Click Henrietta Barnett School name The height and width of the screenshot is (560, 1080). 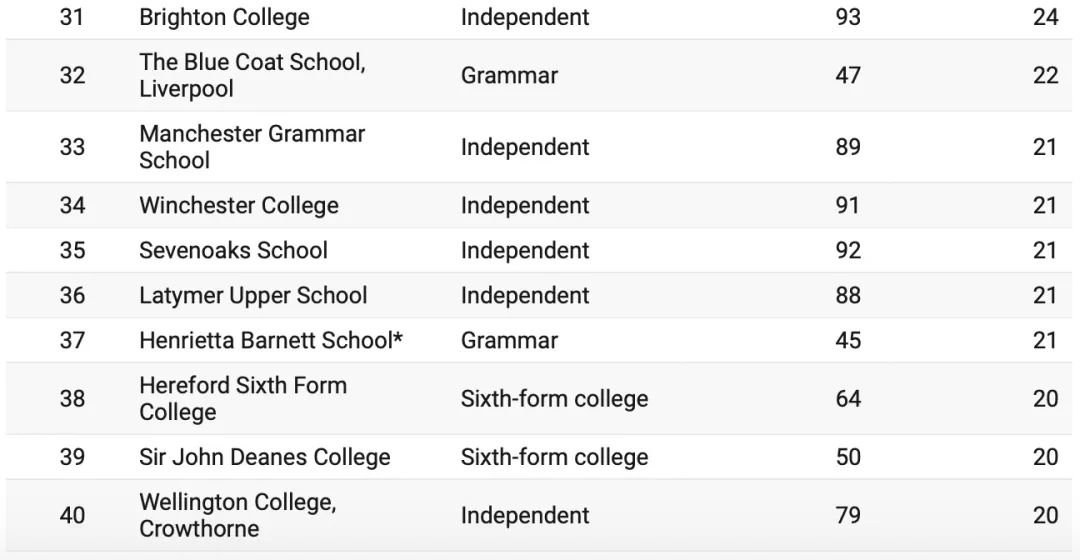coord(271,340)
